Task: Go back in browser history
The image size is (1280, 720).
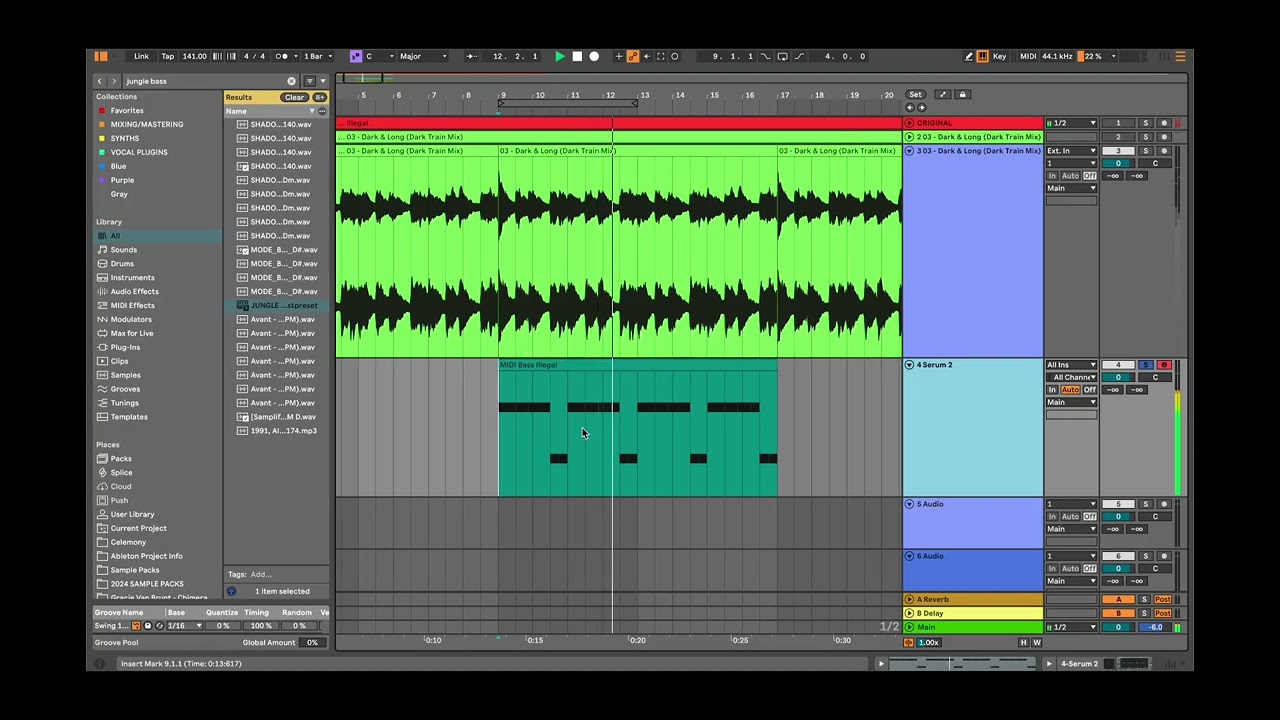Action: coord(100,81)
